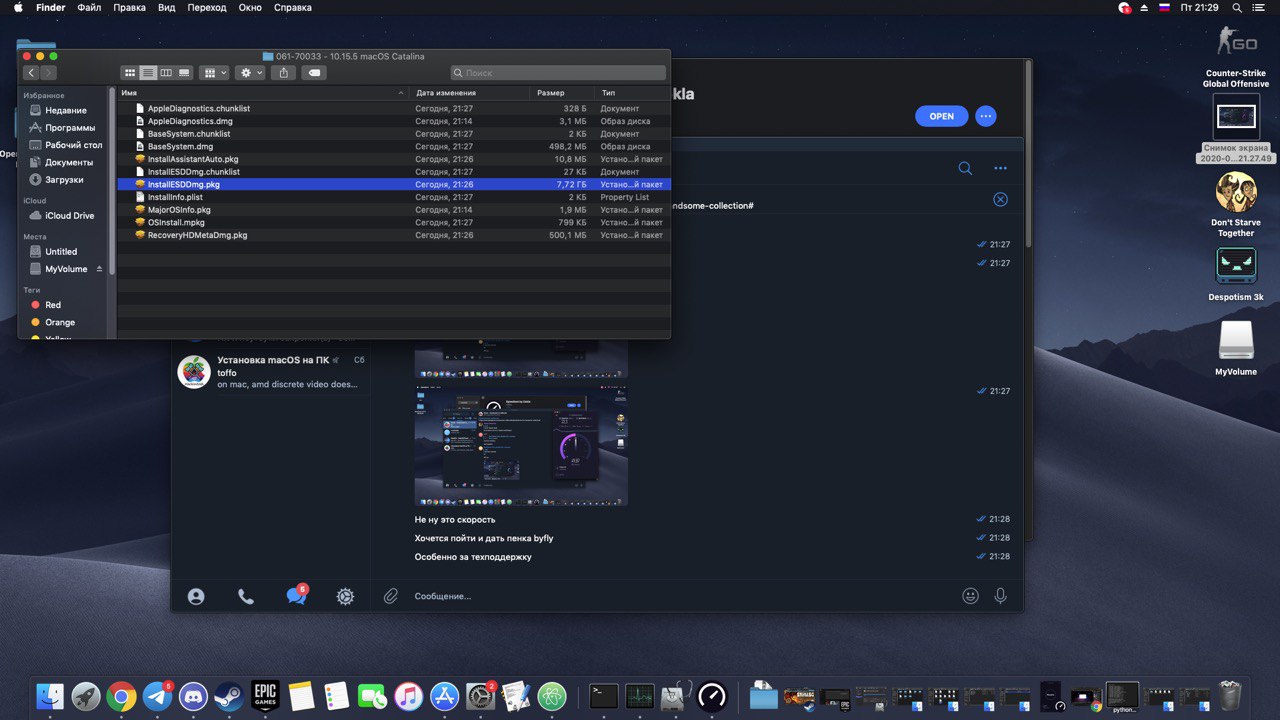The width and height of the screenshot is (1280, 720).
Task: Open Загрузки in Finder sidebar
Action: coord(65,180)
